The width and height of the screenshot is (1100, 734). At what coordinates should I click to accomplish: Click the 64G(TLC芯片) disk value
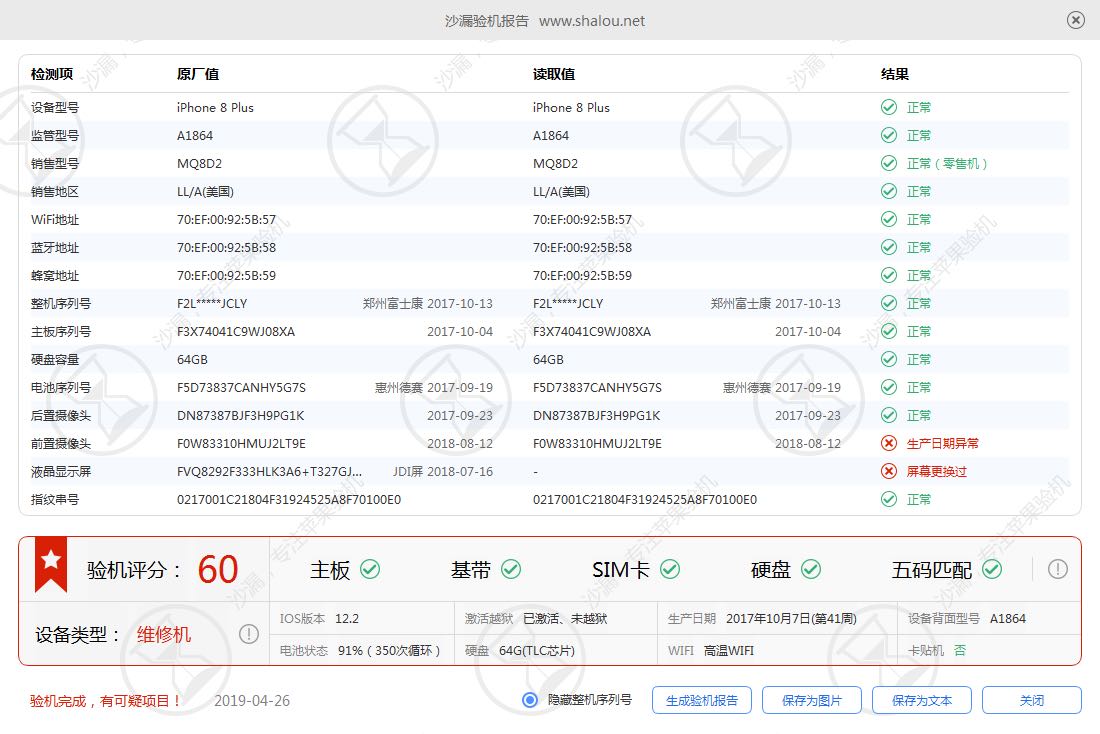point(537,650)
